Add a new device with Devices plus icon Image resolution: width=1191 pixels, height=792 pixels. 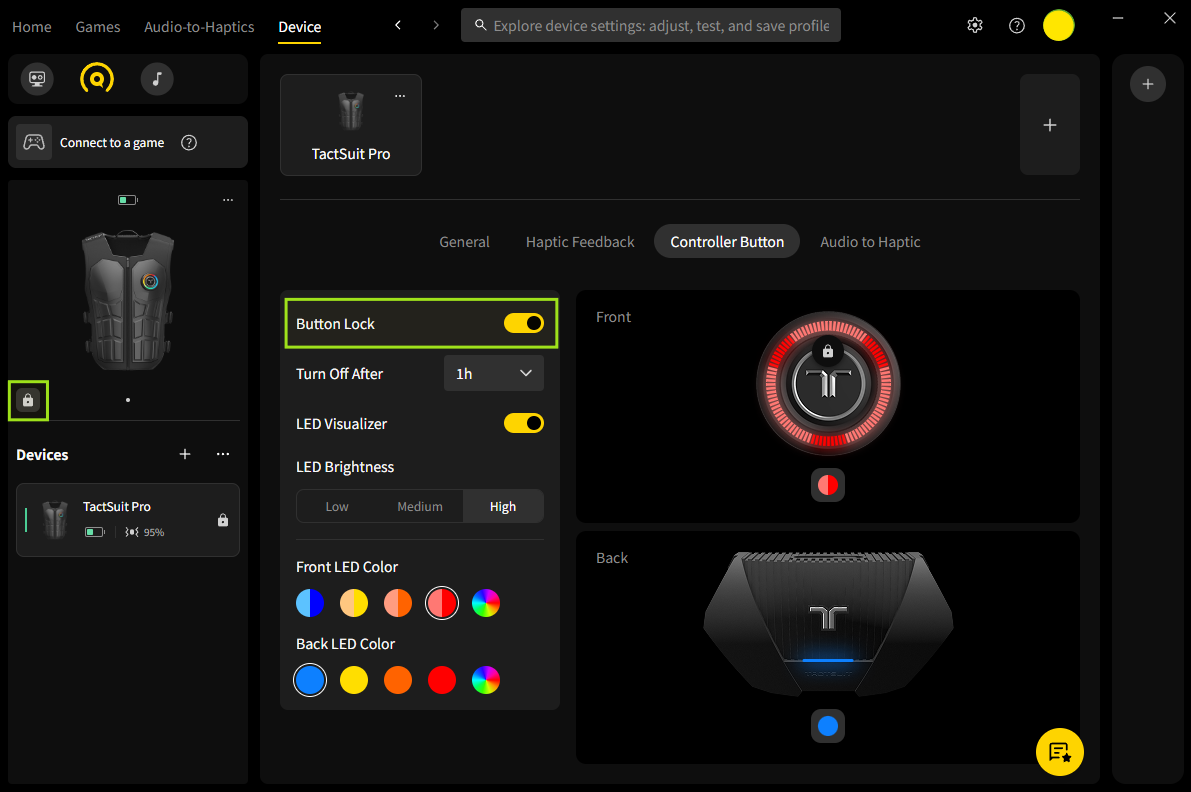(x=185, y=454)
